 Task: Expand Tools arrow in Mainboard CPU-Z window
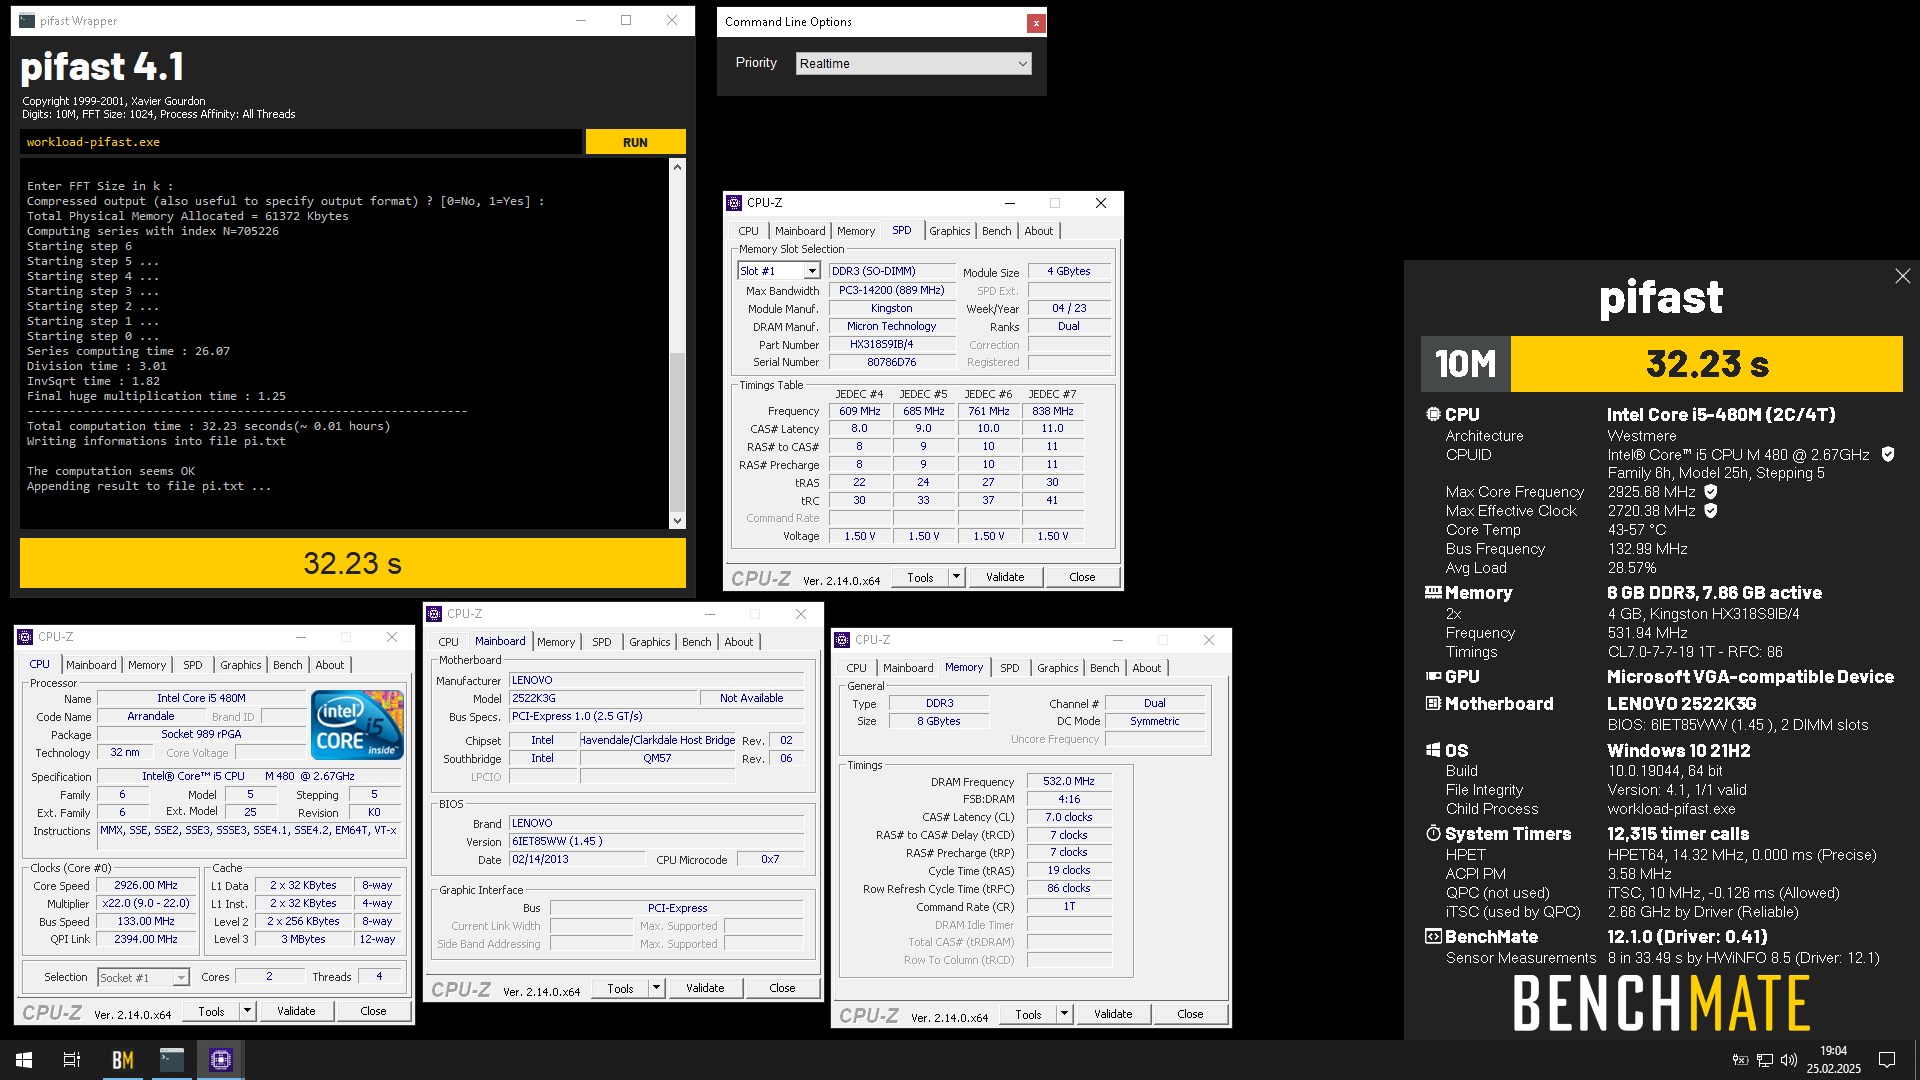tap(656, 988)
